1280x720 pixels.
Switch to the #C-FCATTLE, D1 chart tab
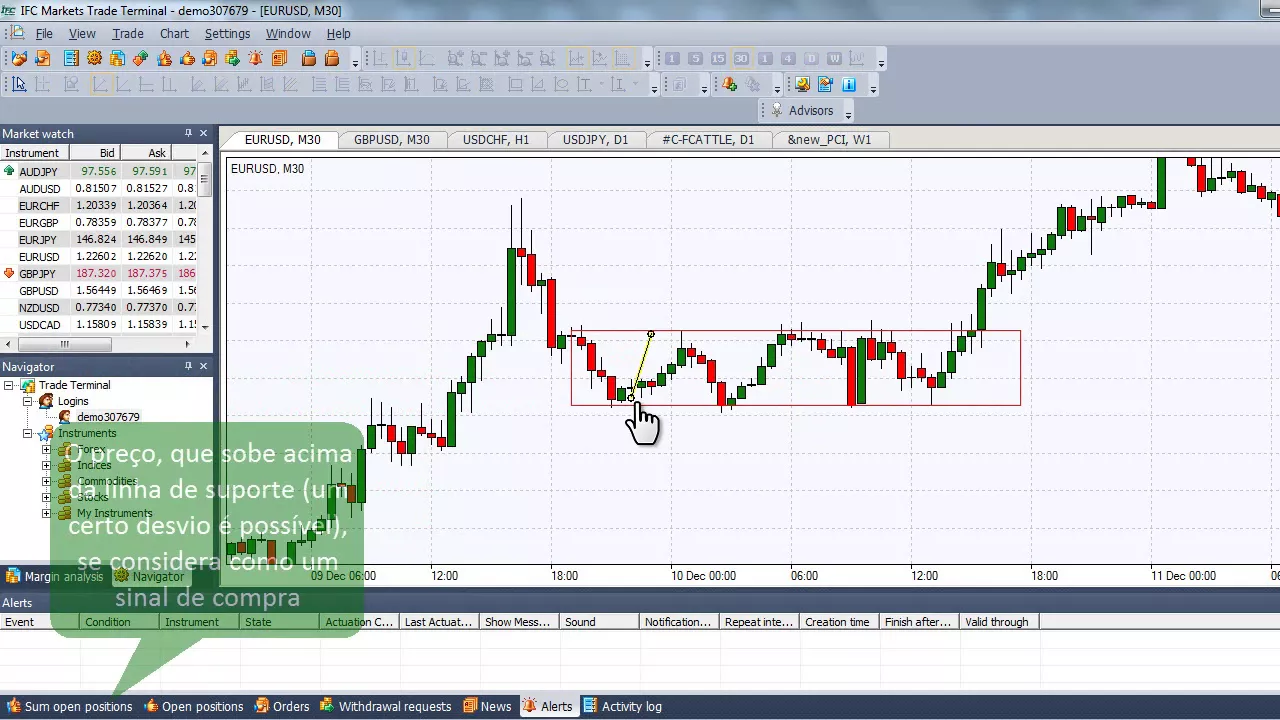(x=708, y=140)
